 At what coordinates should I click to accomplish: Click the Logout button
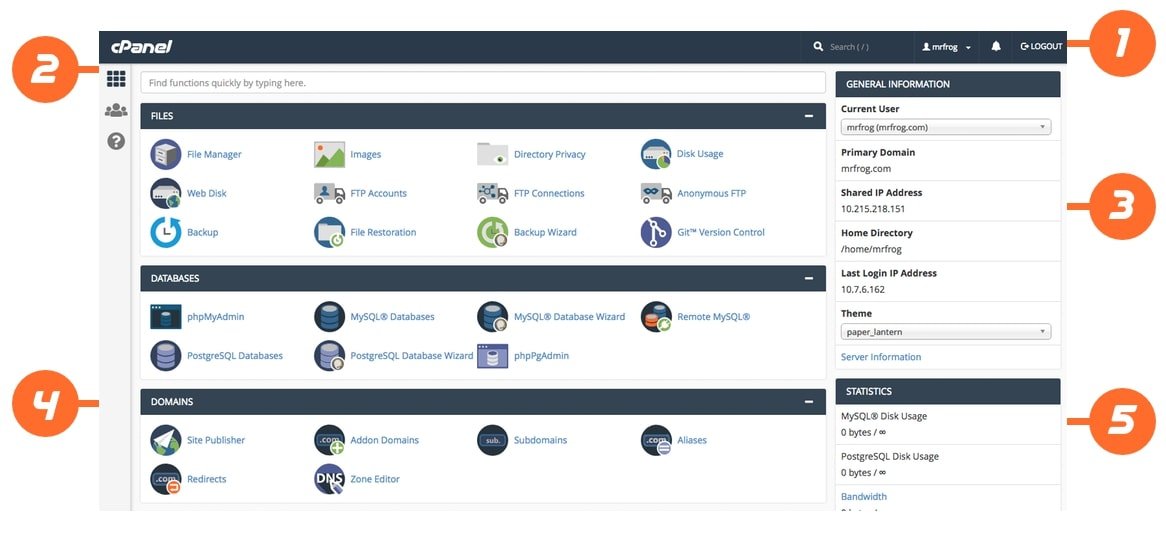coord(1041,47)
